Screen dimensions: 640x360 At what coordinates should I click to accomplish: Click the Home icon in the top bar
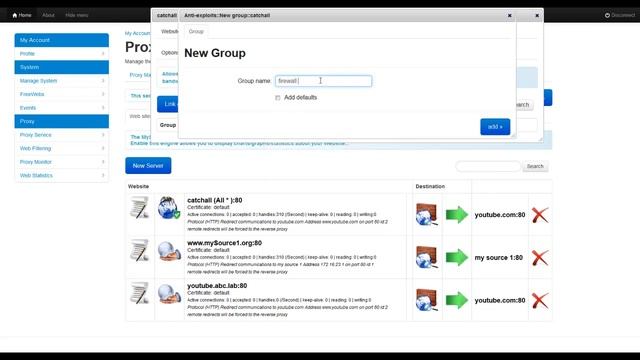pos(15,15)
